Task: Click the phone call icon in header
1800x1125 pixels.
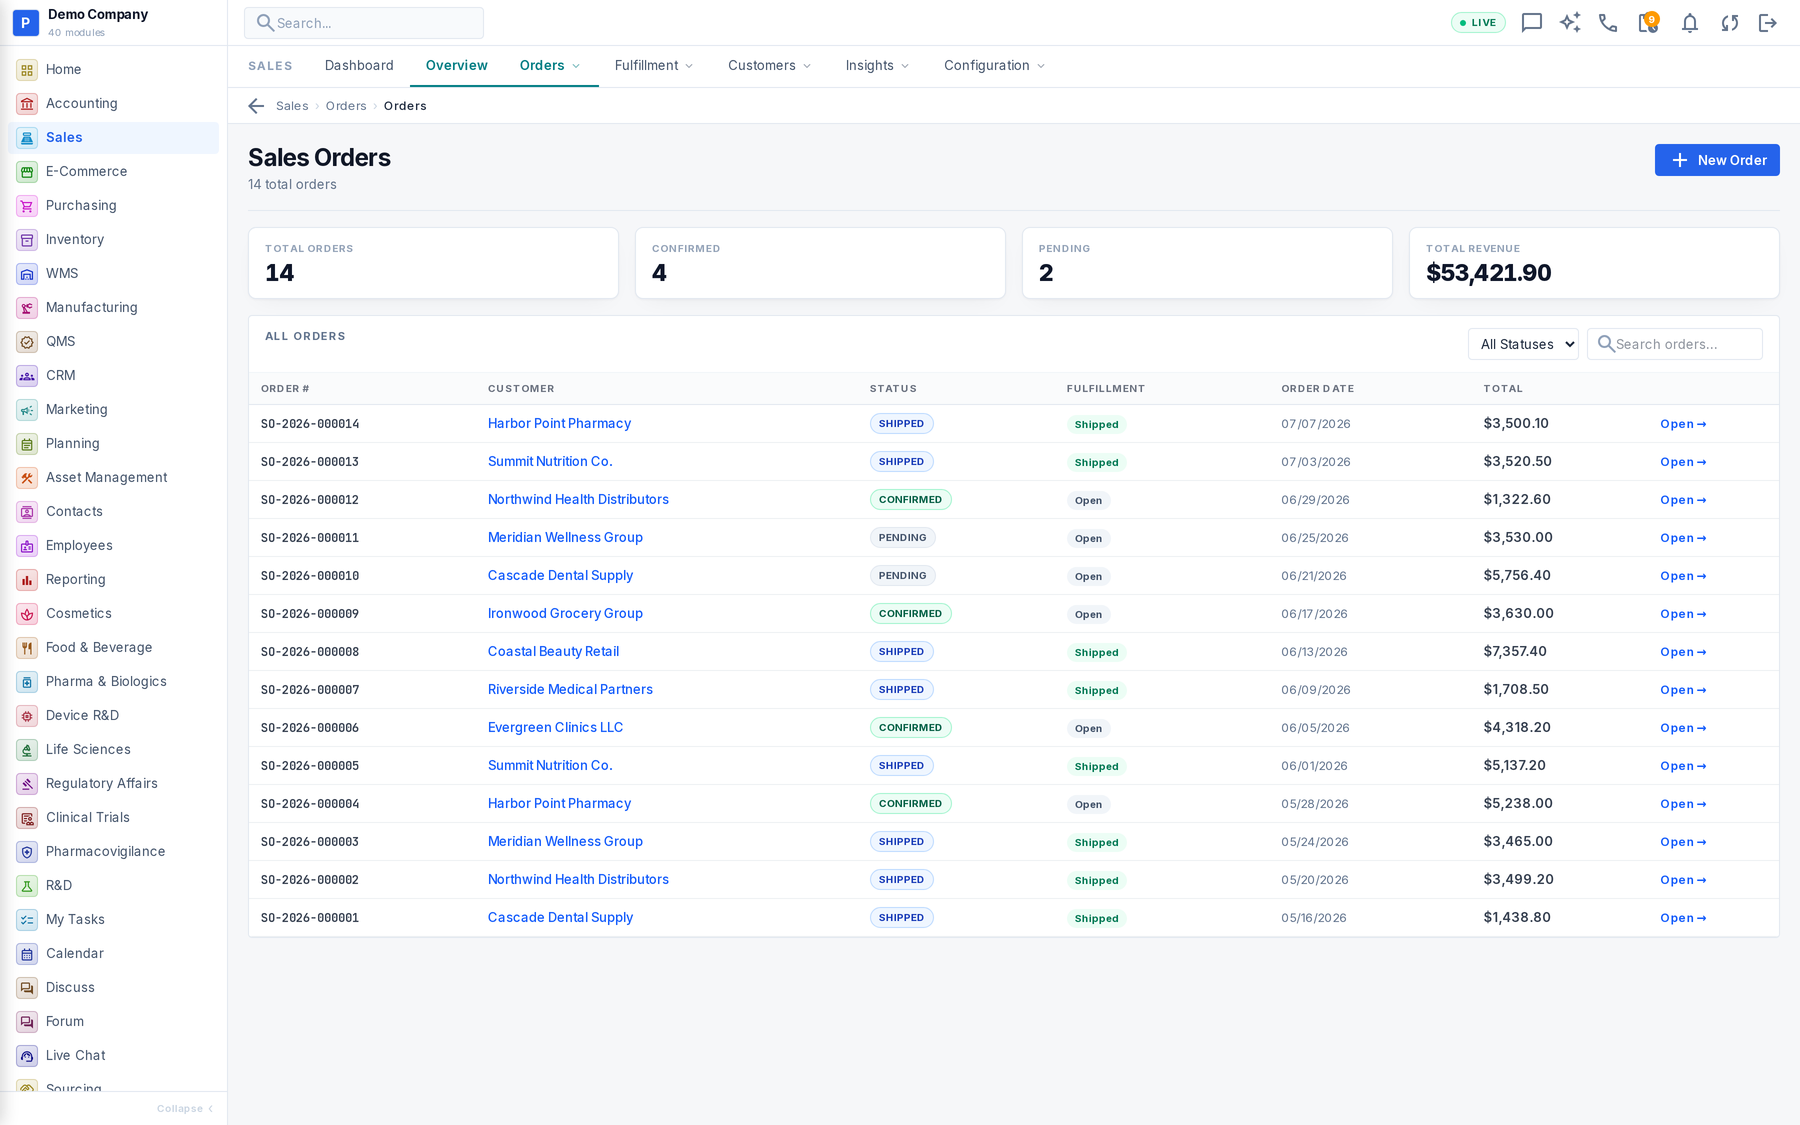Action: 1608,23
